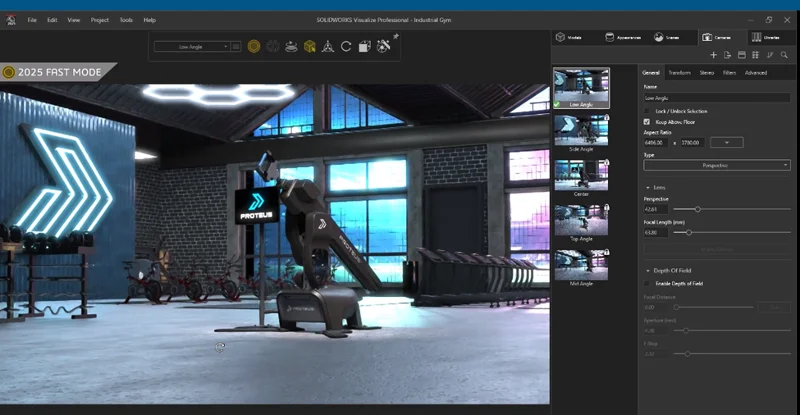Click the search magnifier in Cameras panel
Viewport: 800px width, 415px height.
click(784, 55)
